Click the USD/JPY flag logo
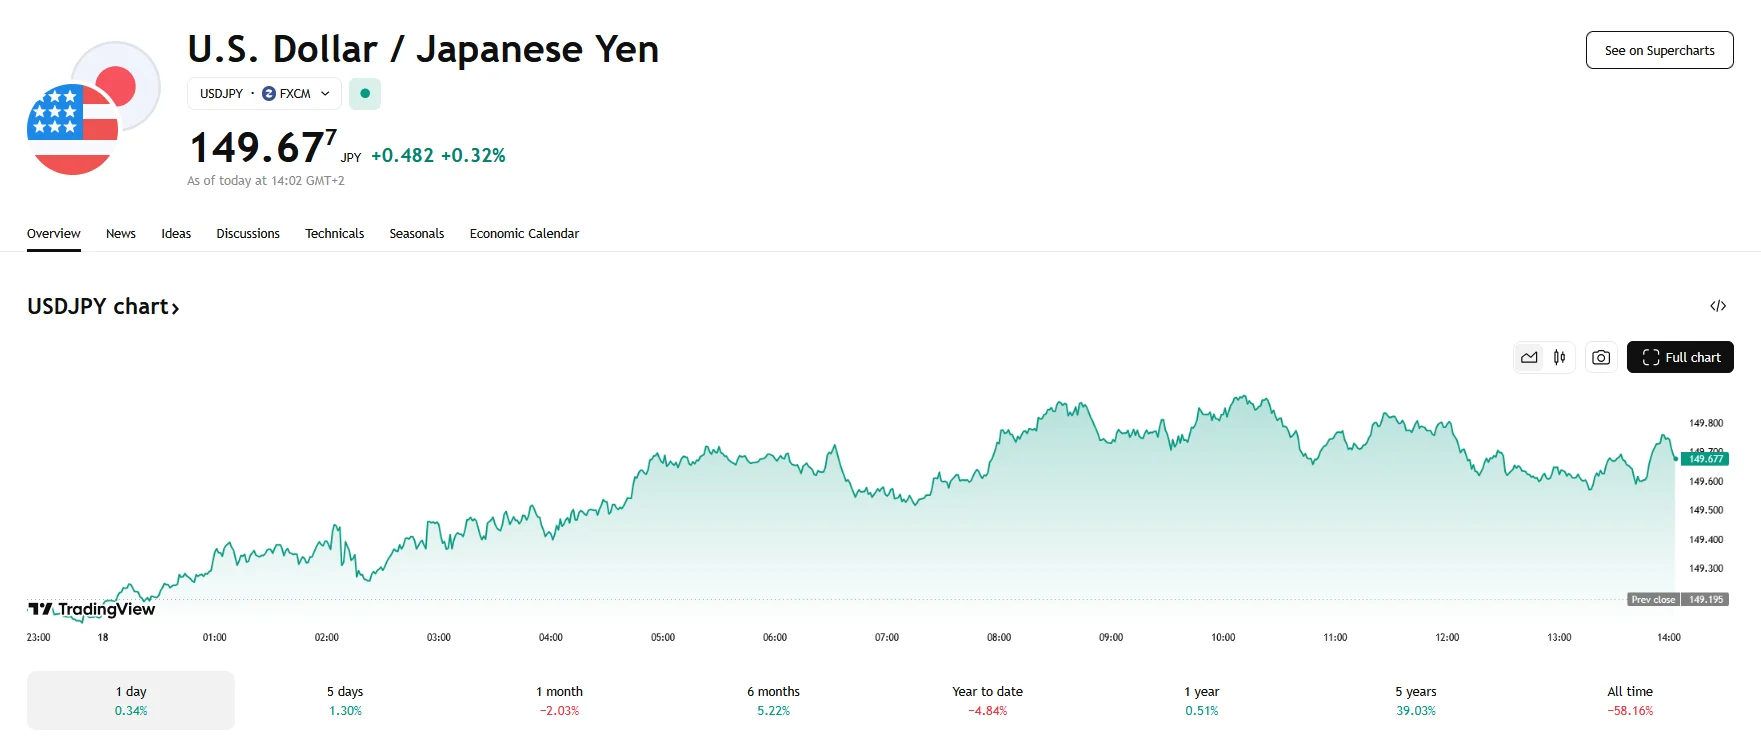Screen dimensions: 1761x755 [x=92, y=110]
